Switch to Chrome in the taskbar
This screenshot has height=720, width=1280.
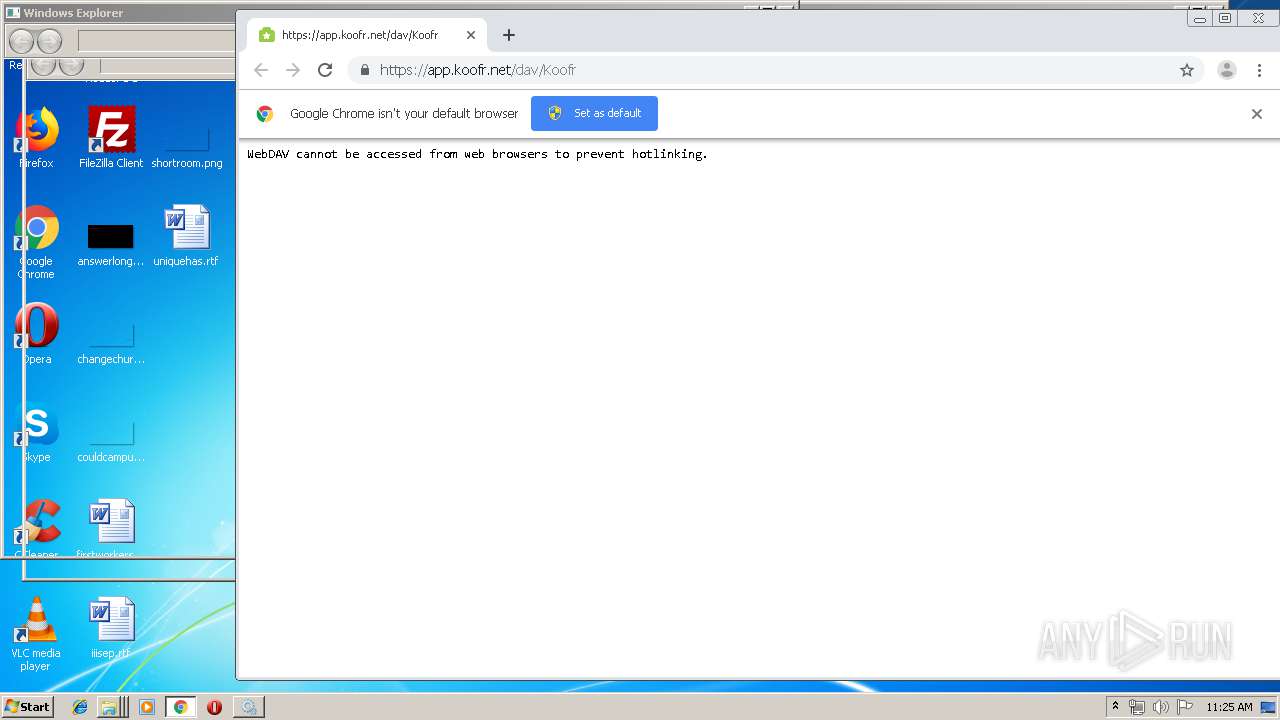(180, 707)
